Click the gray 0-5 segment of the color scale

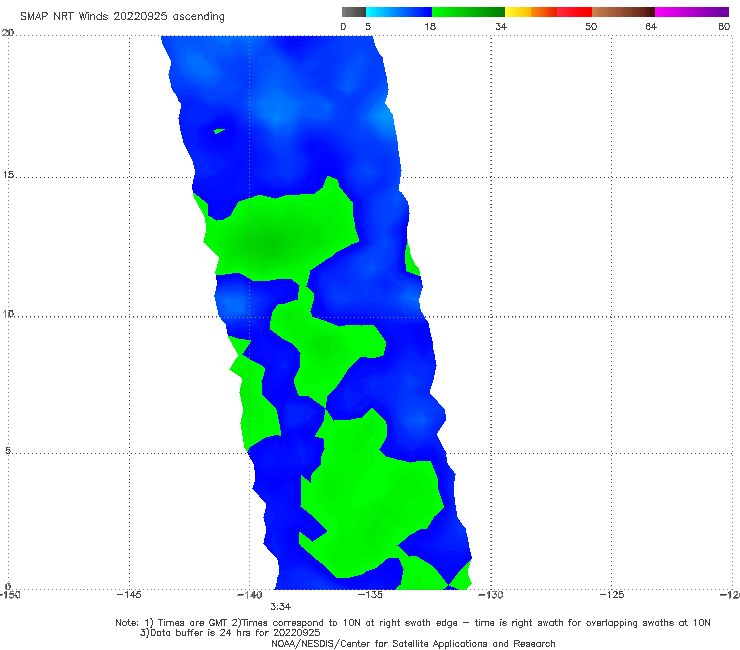(353, 12)
